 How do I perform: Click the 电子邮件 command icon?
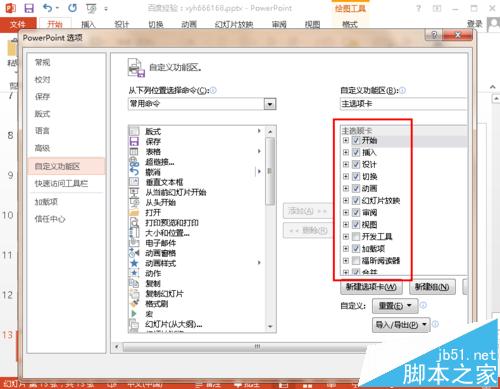point(134,243)
